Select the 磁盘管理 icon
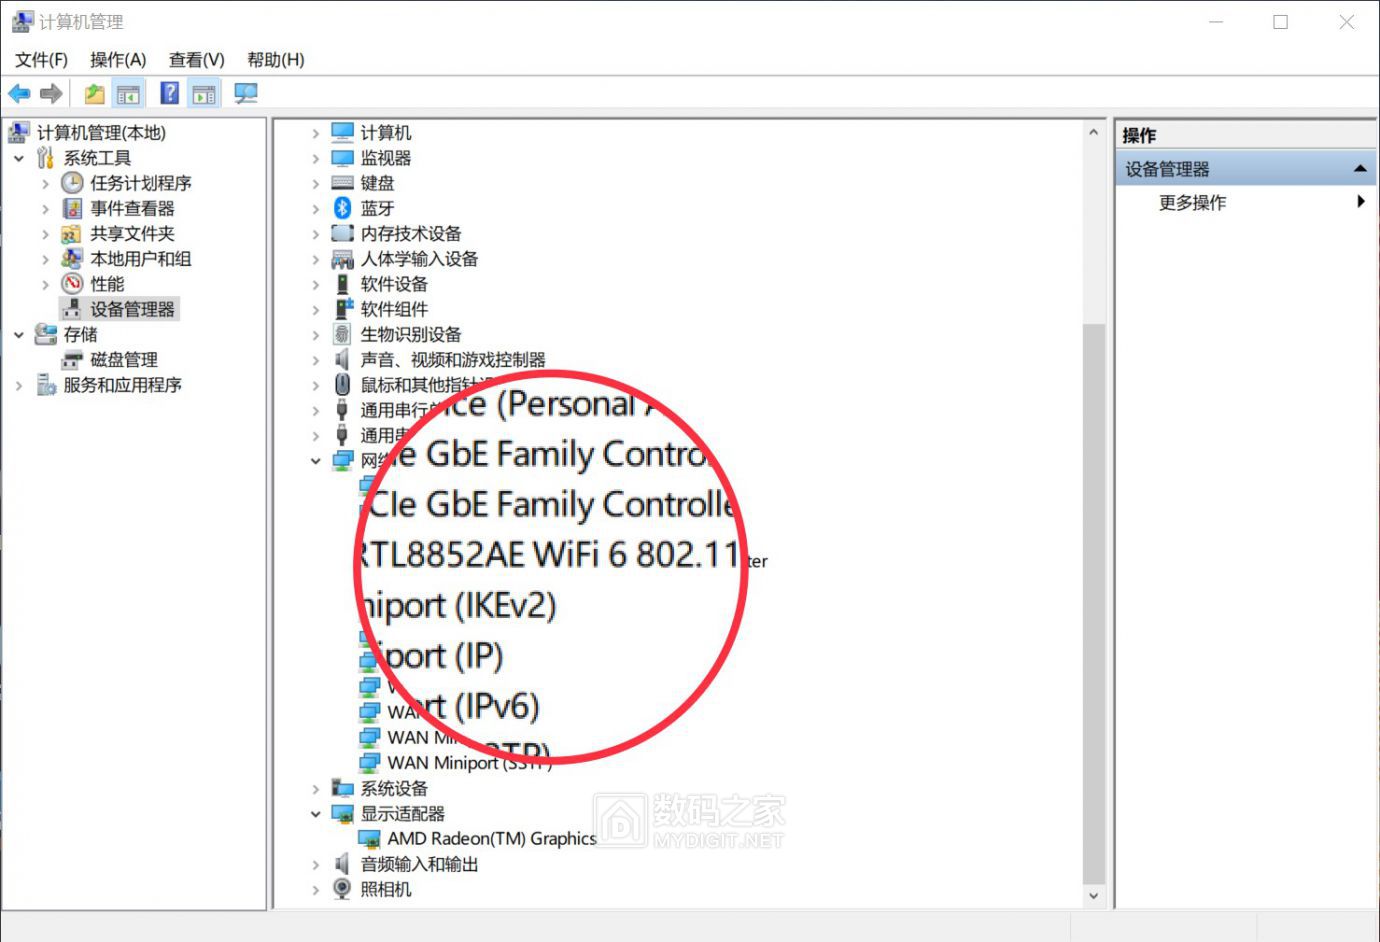 tap(72, 360)
